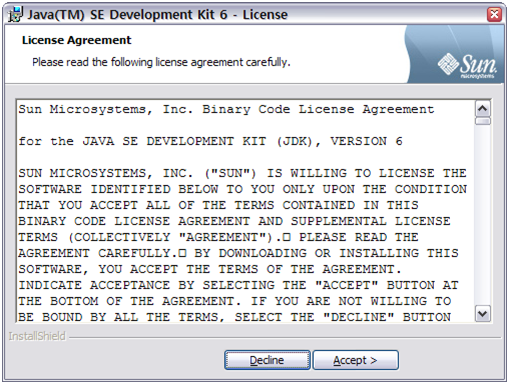The width and height of the screenshot is (509, 384).
Task: Click the license text scrollbar thumb
Action: coord(483,121)
